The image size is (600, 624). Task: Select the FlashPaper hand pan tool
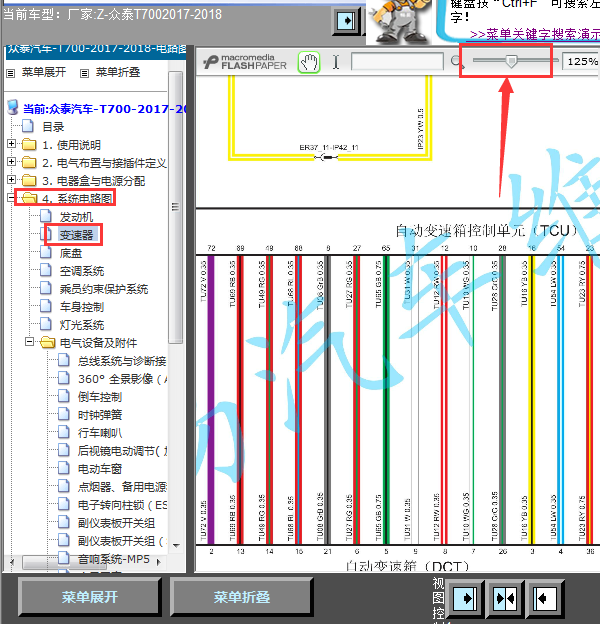tap(309, 62)
